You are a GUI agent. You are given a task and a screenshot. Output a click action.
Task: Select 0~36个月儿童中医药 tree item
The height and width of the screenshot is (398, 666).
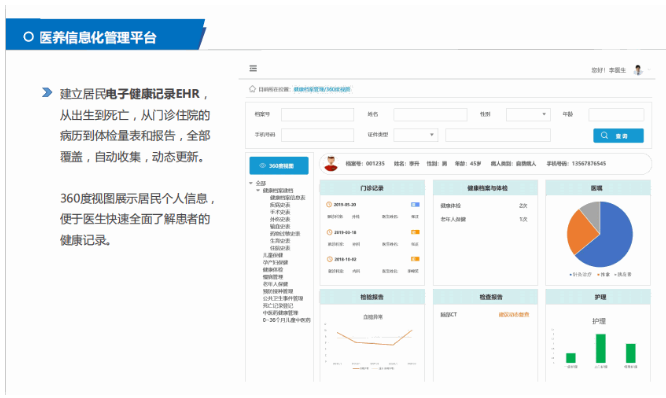[x=287, y=320]
